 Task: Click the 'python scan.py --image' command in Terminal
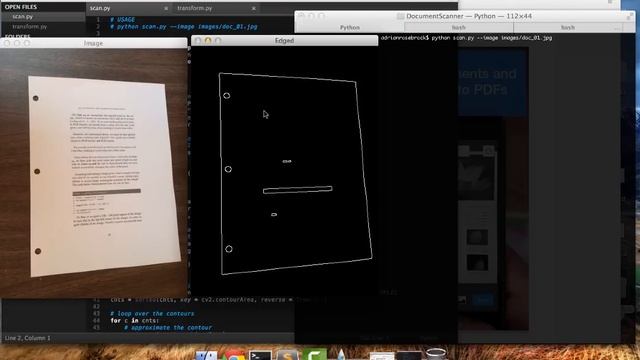(491, 38)
